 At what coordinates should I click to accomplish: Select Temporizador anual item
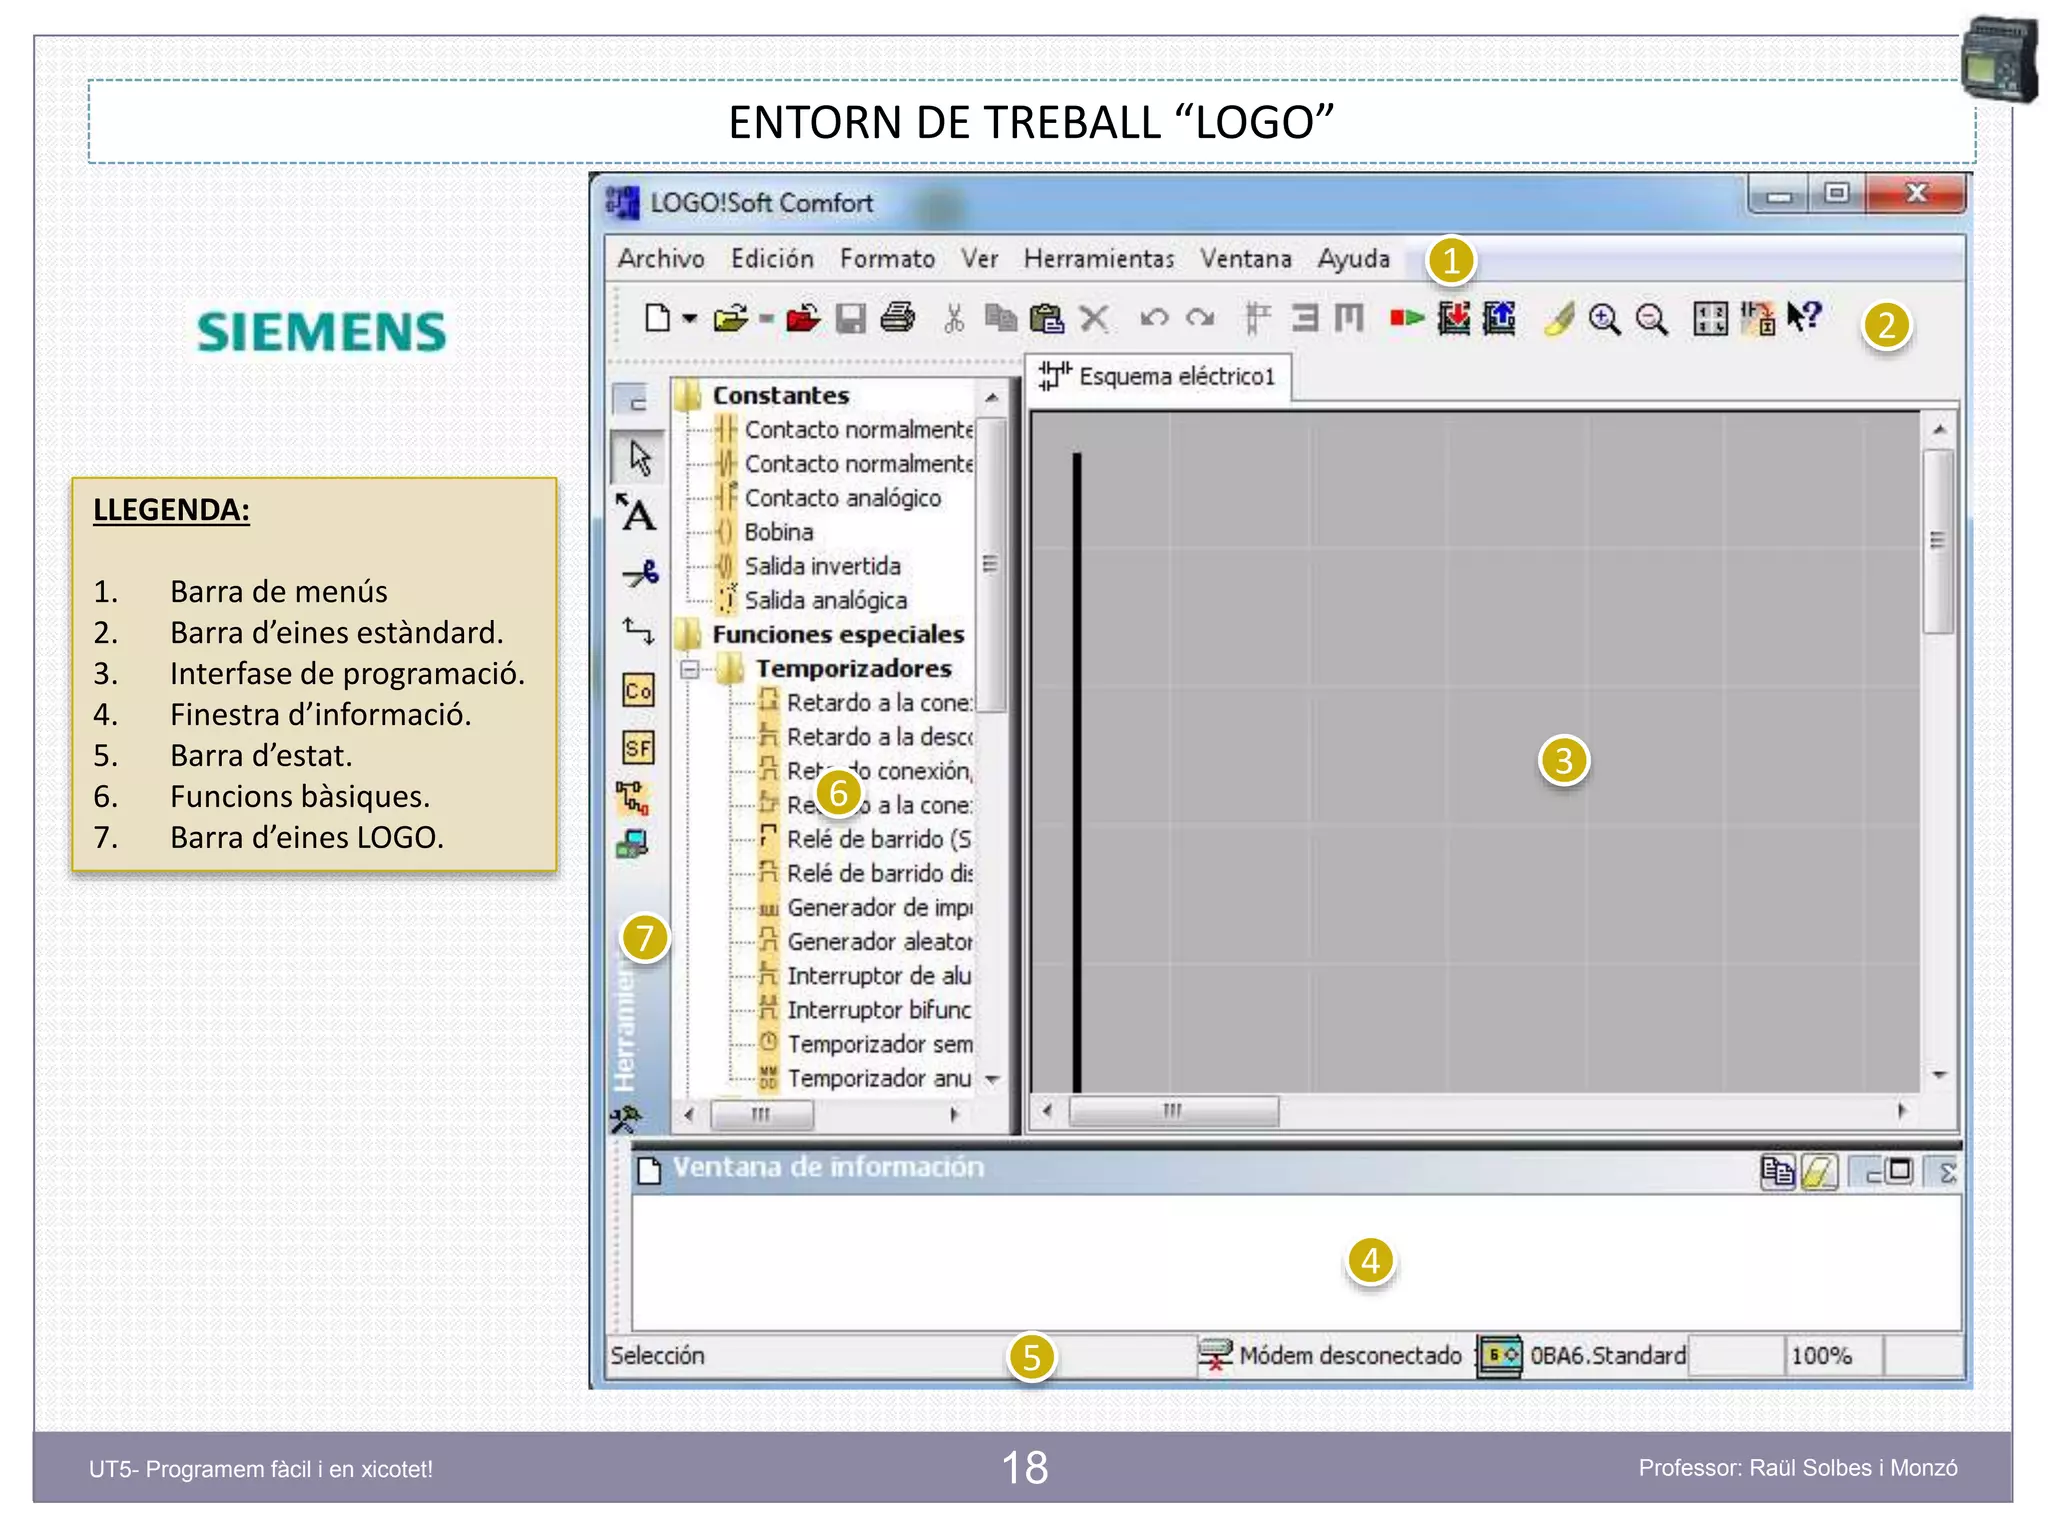pos(879,1078)
